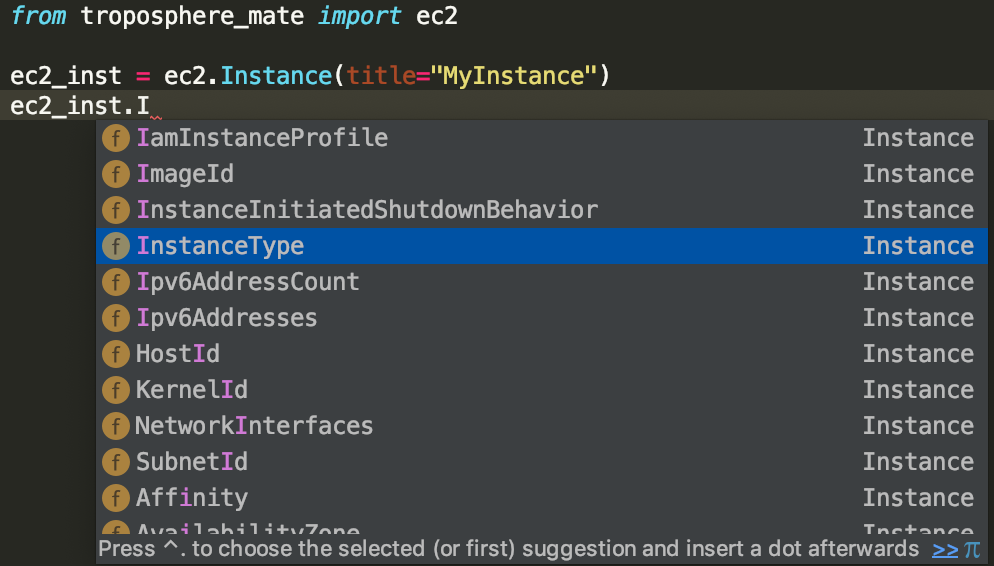
Task: Select the IamInstanceProfile completion suggestion
Action: pyautogui.click(x=262, y=138)
